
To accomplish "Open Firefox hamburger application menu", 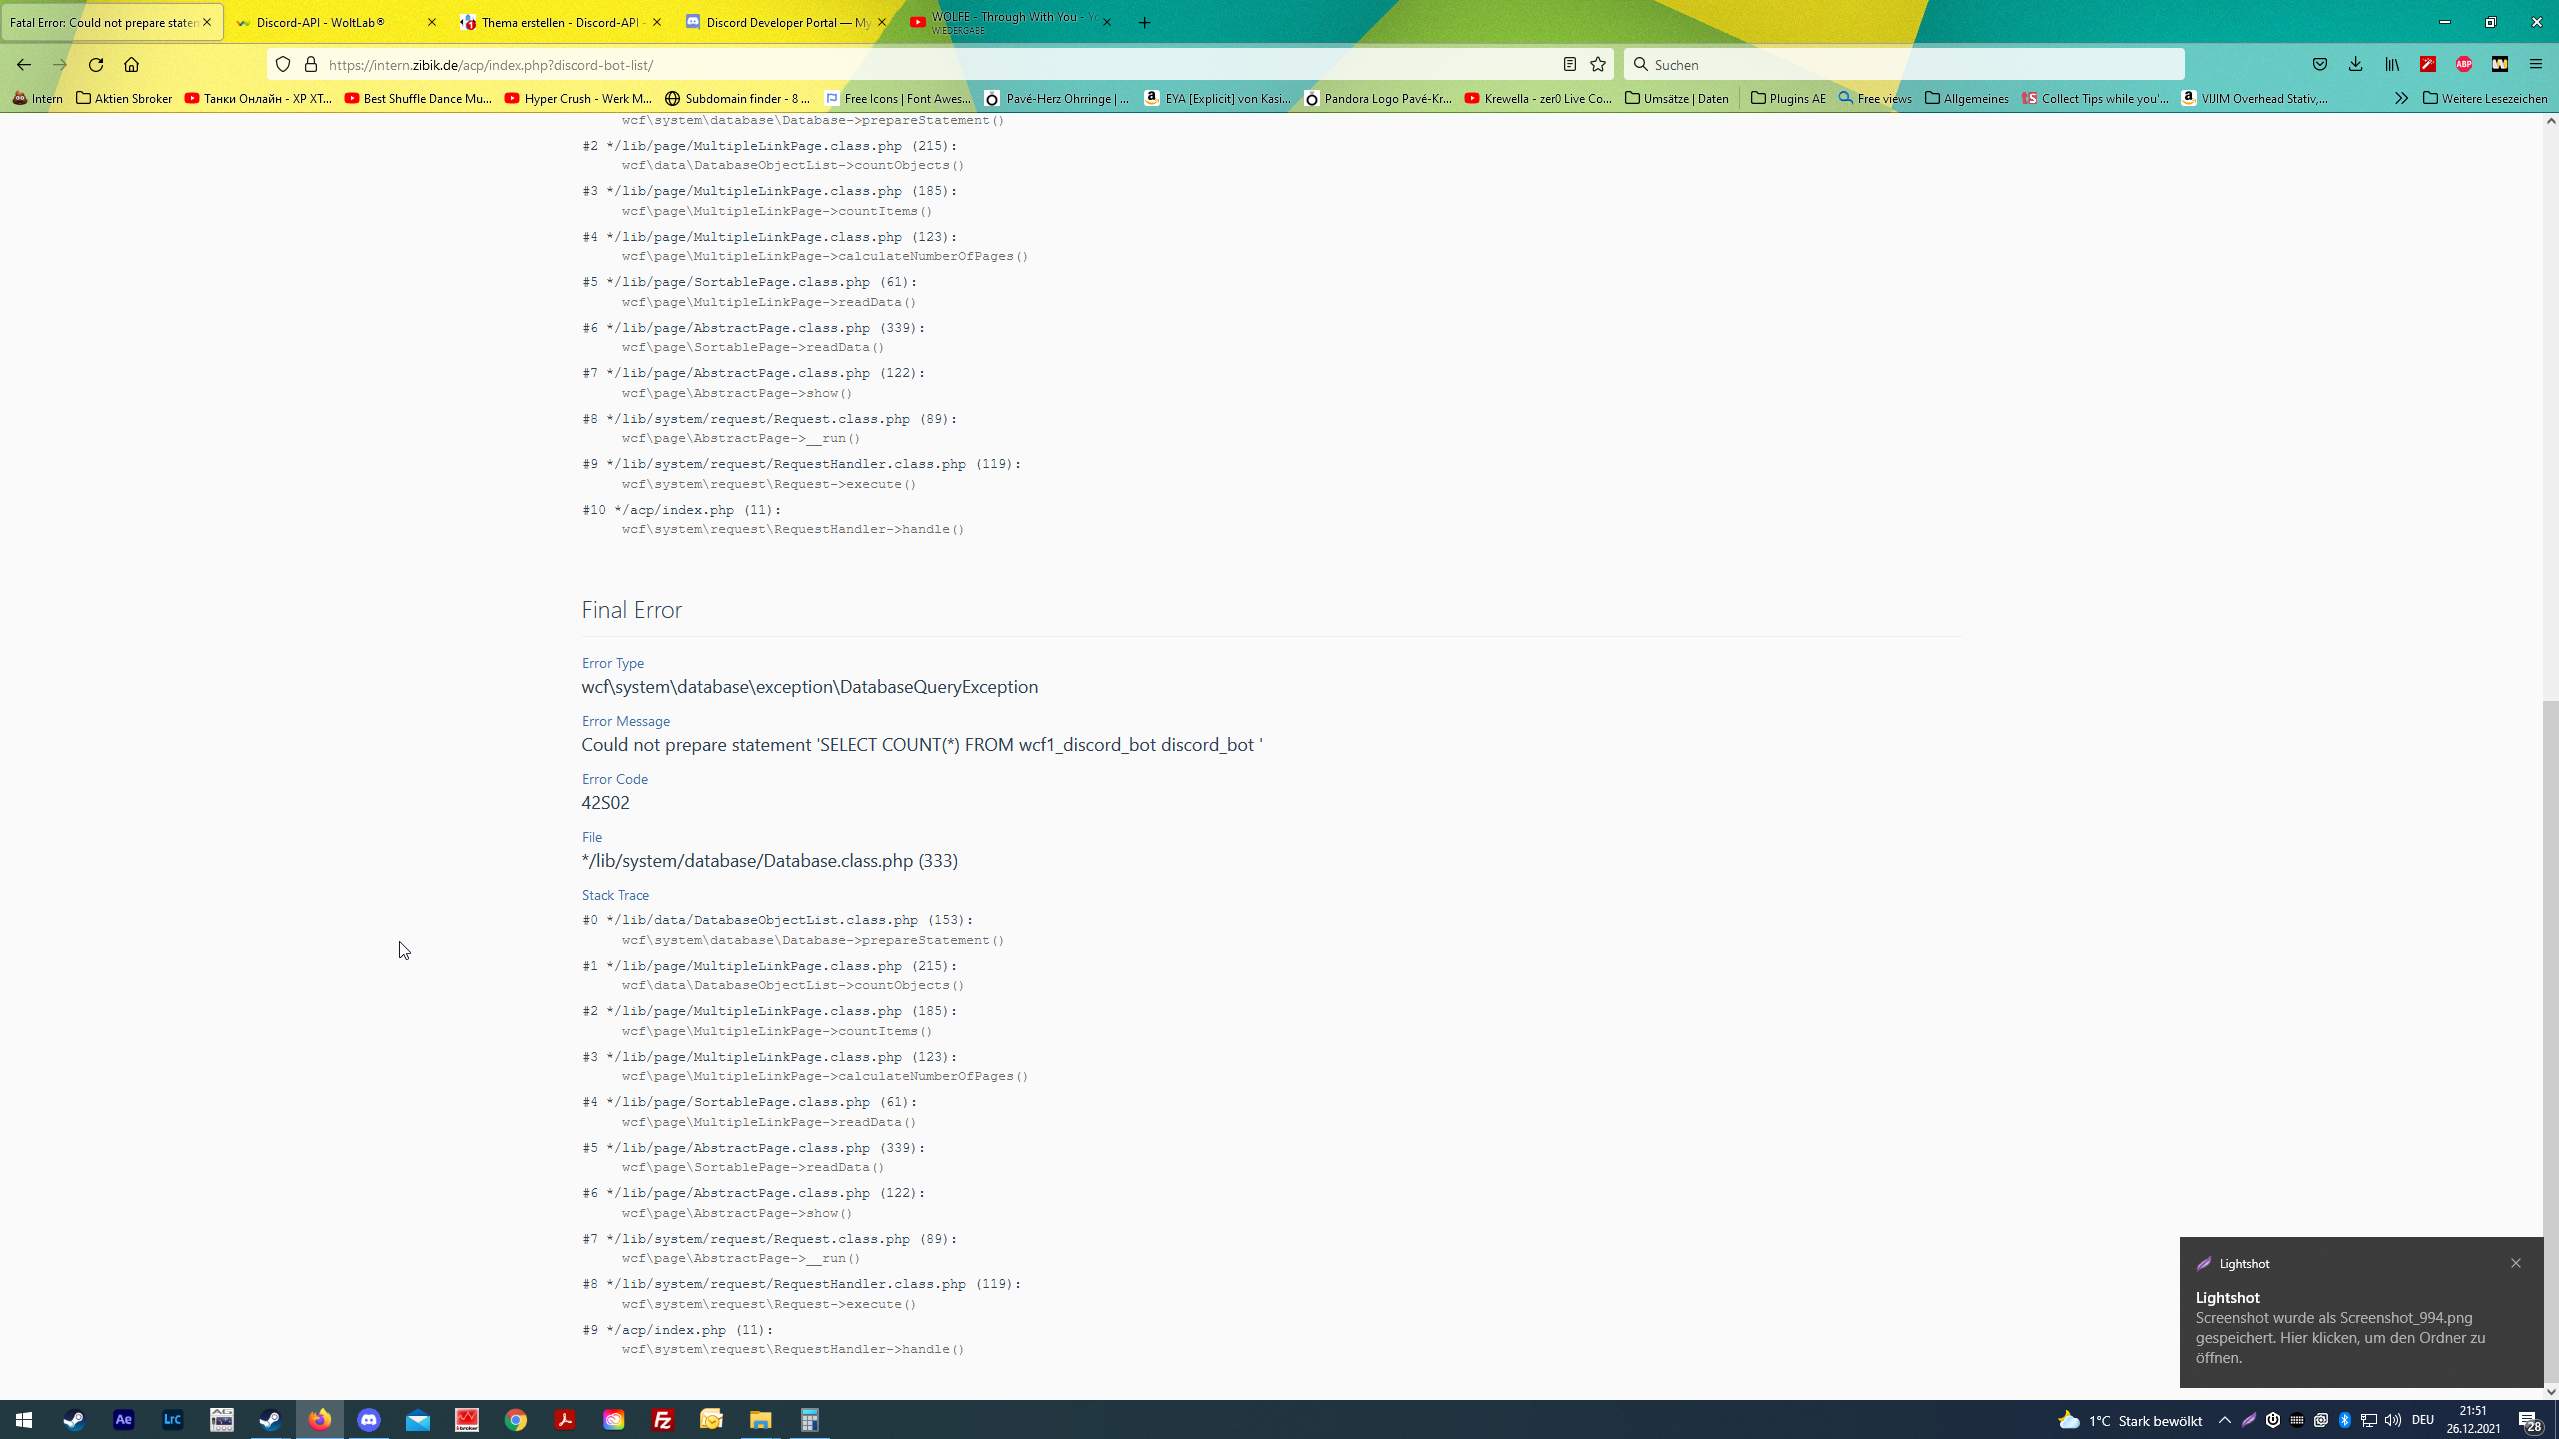I will click(x=2535, y=64).
